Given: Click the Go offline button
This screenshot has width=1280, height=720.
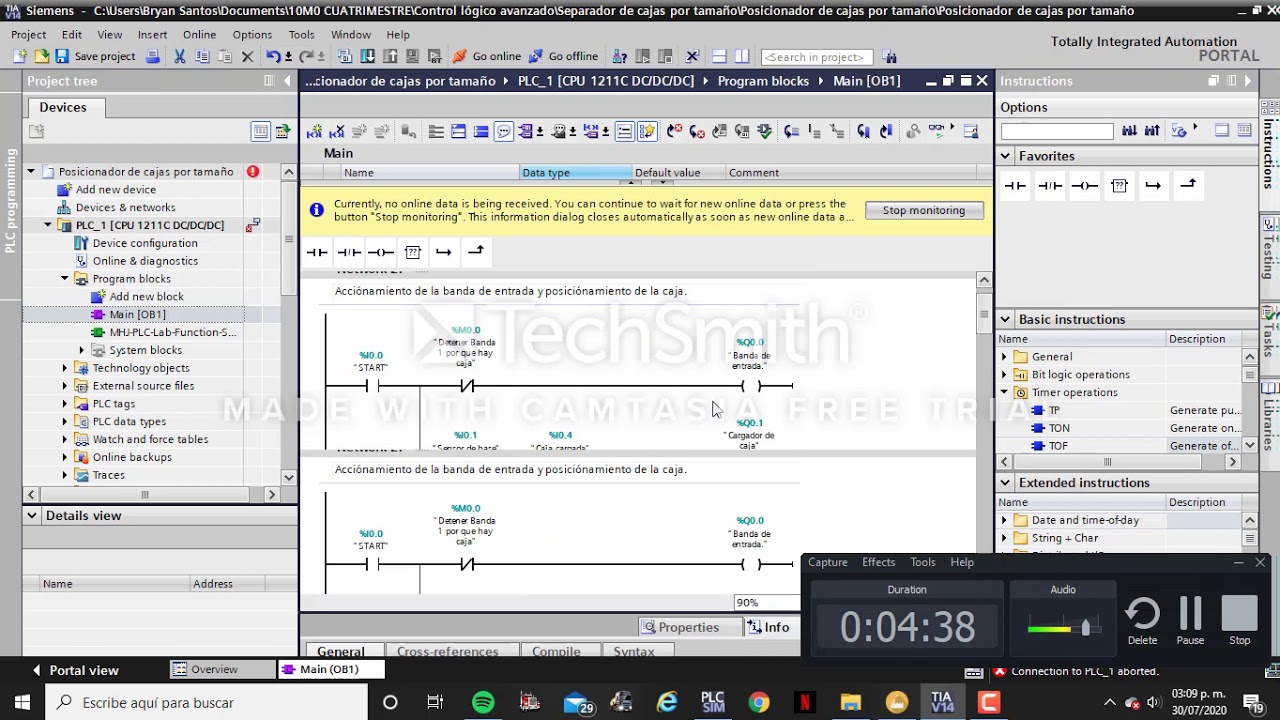Looking at the screenshot, I should pos(564,57).
